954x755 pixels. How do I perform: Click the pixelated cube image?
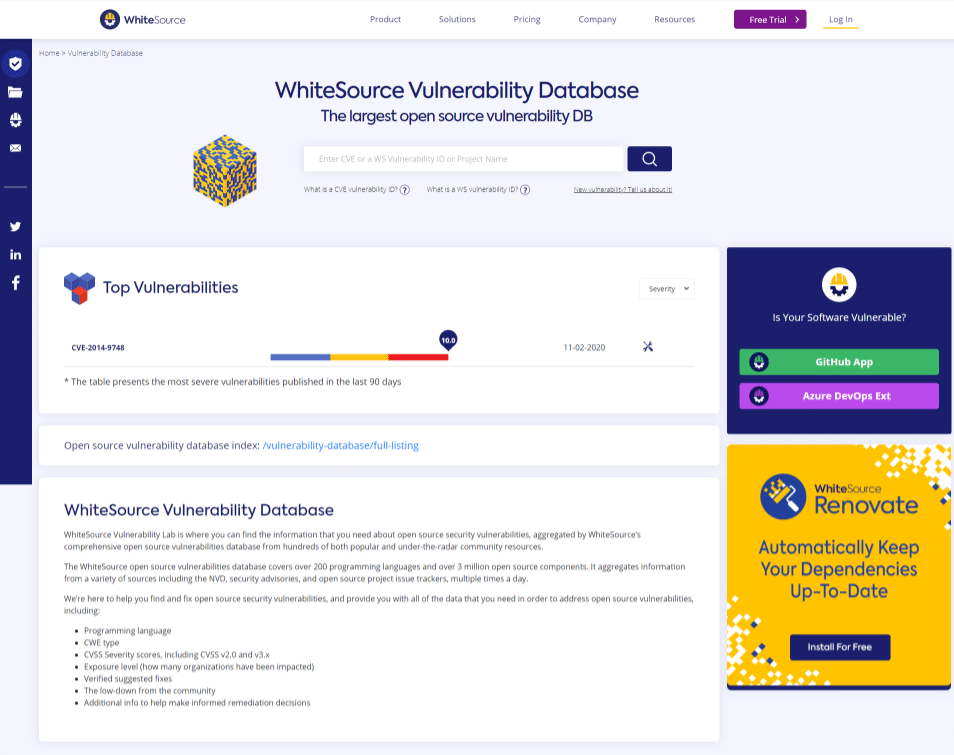[x=225, y=171]
